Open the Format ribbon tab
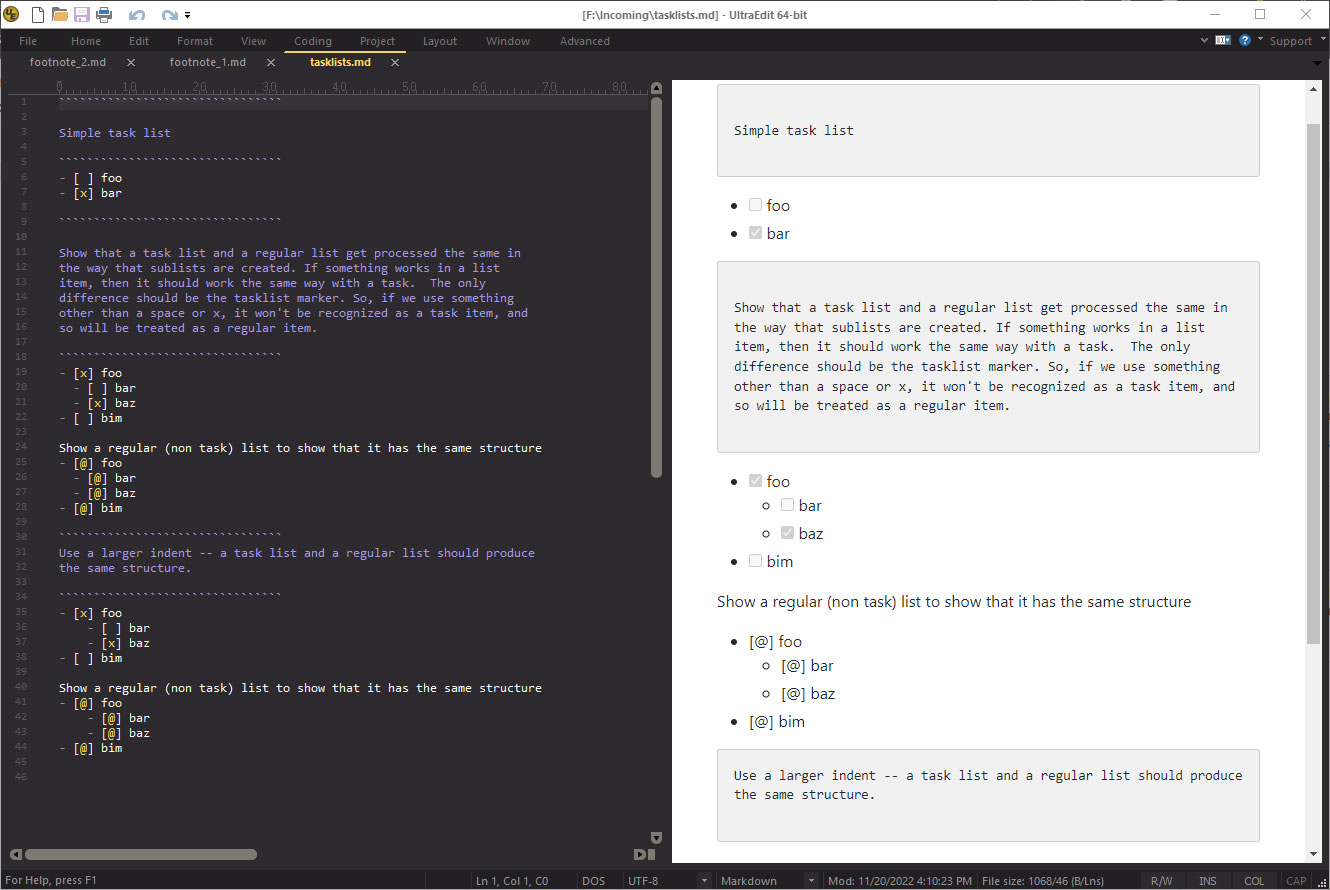 point(195,41)
